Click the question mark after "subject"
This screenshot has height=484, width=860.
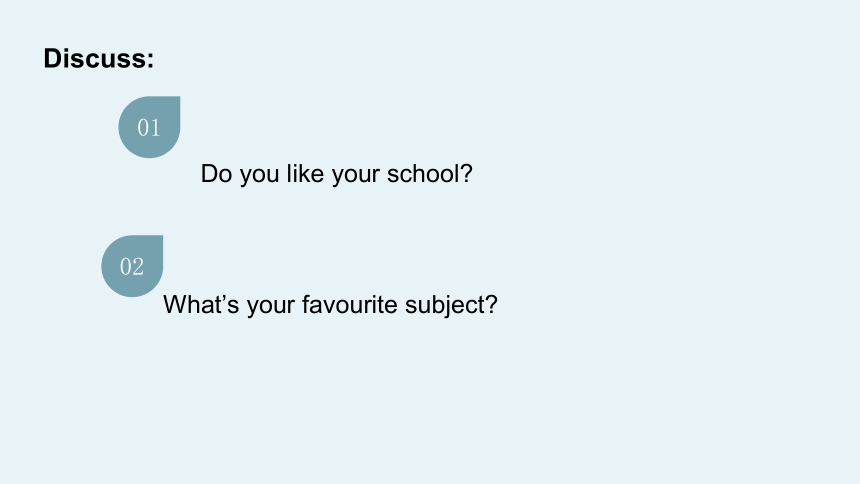tap(491, 305)
